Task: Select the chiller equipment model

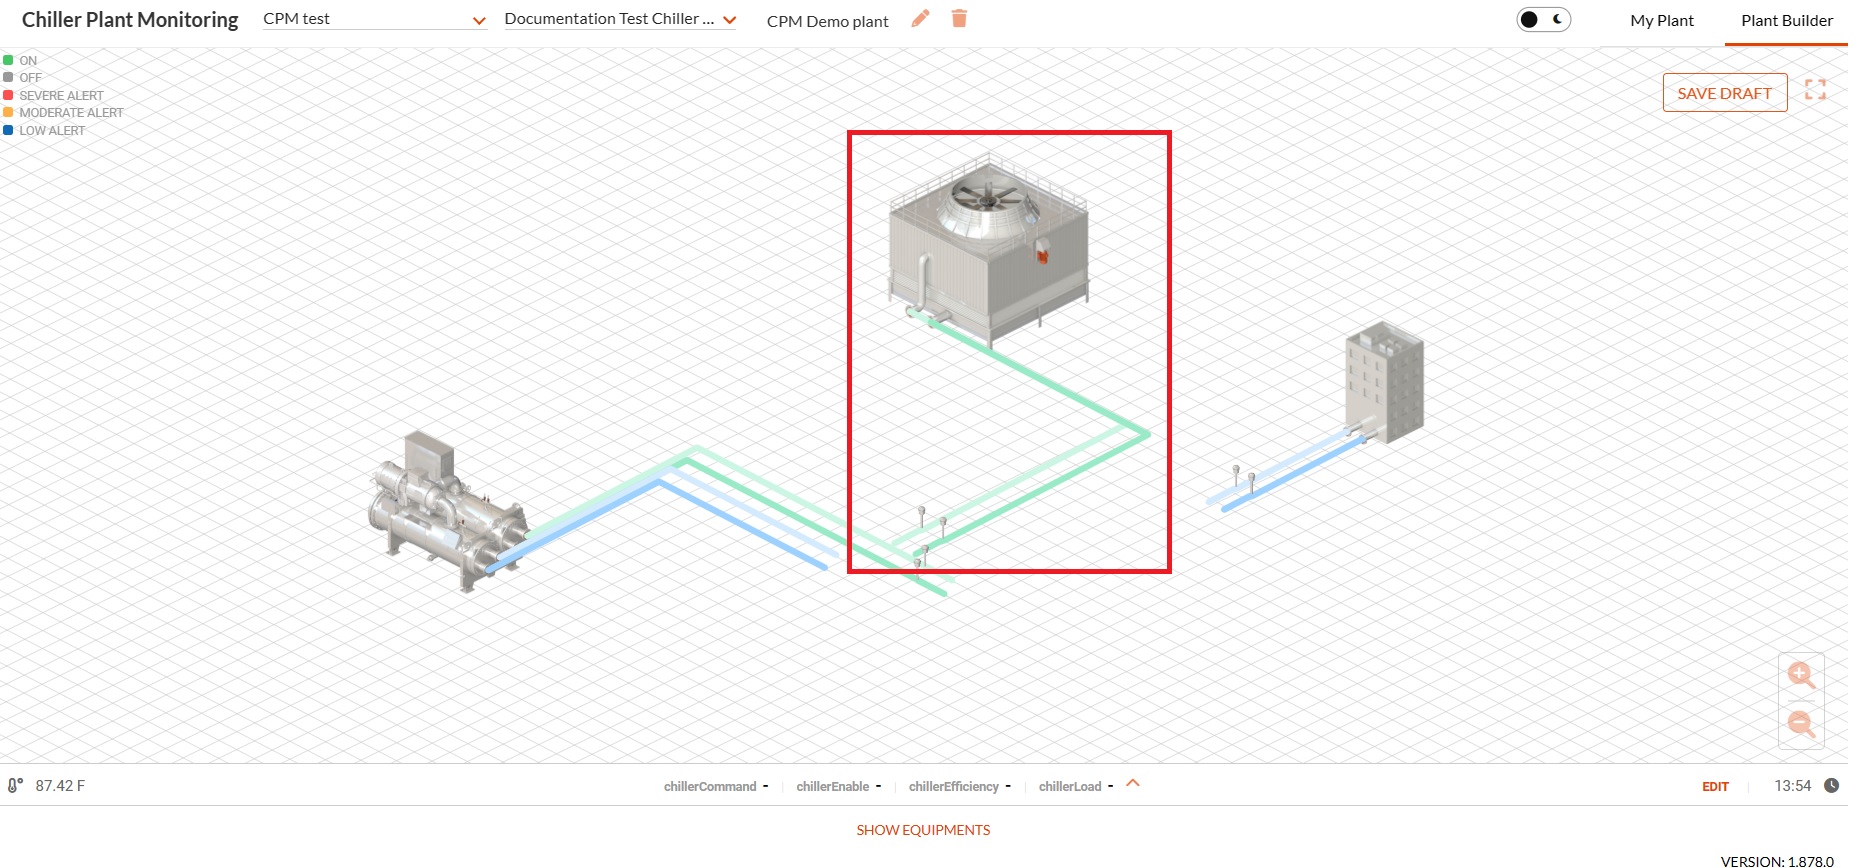Action: tap(447, 510)
